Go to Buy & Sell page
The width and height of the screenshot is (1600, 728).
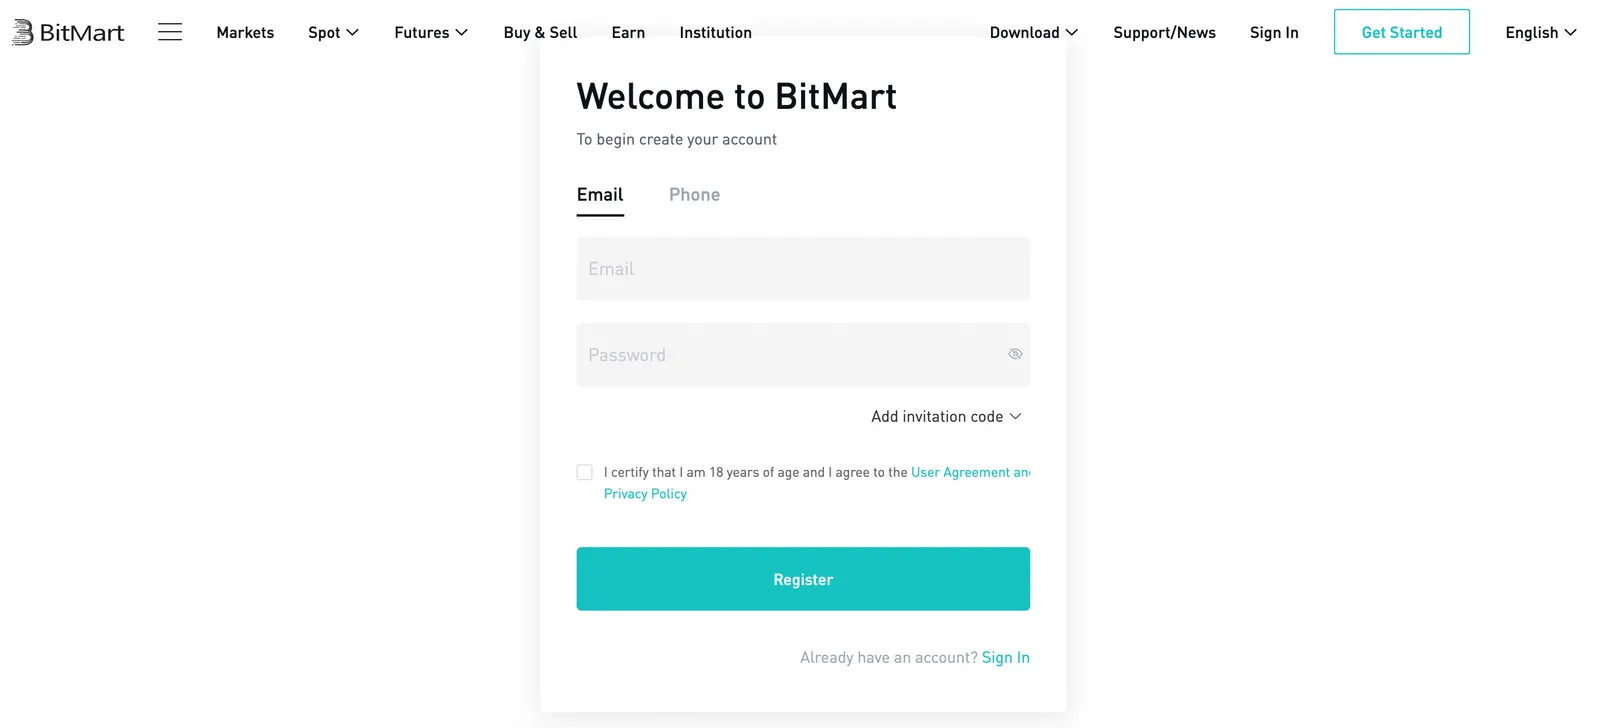(x=540, y=33)
